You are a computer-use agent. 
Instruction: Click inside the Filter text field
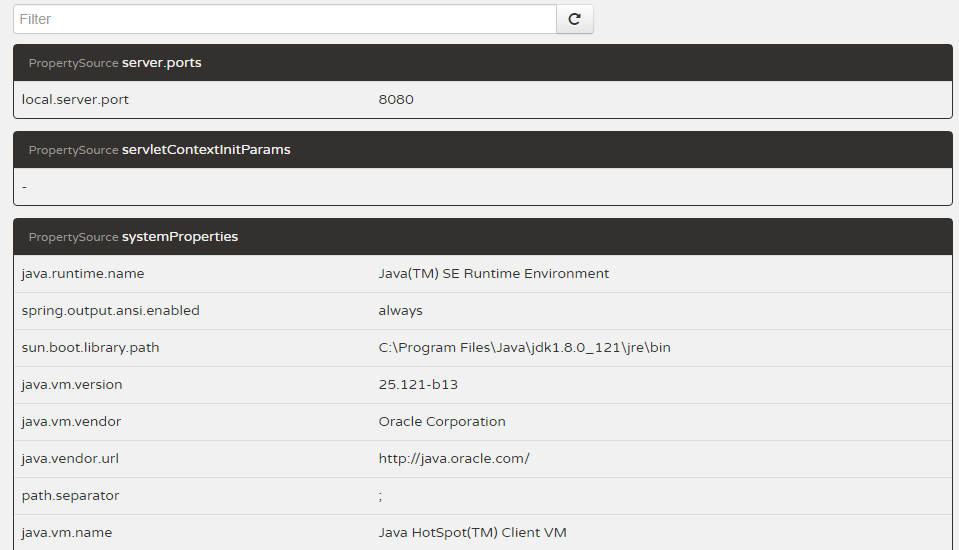[x=284, y=19]
